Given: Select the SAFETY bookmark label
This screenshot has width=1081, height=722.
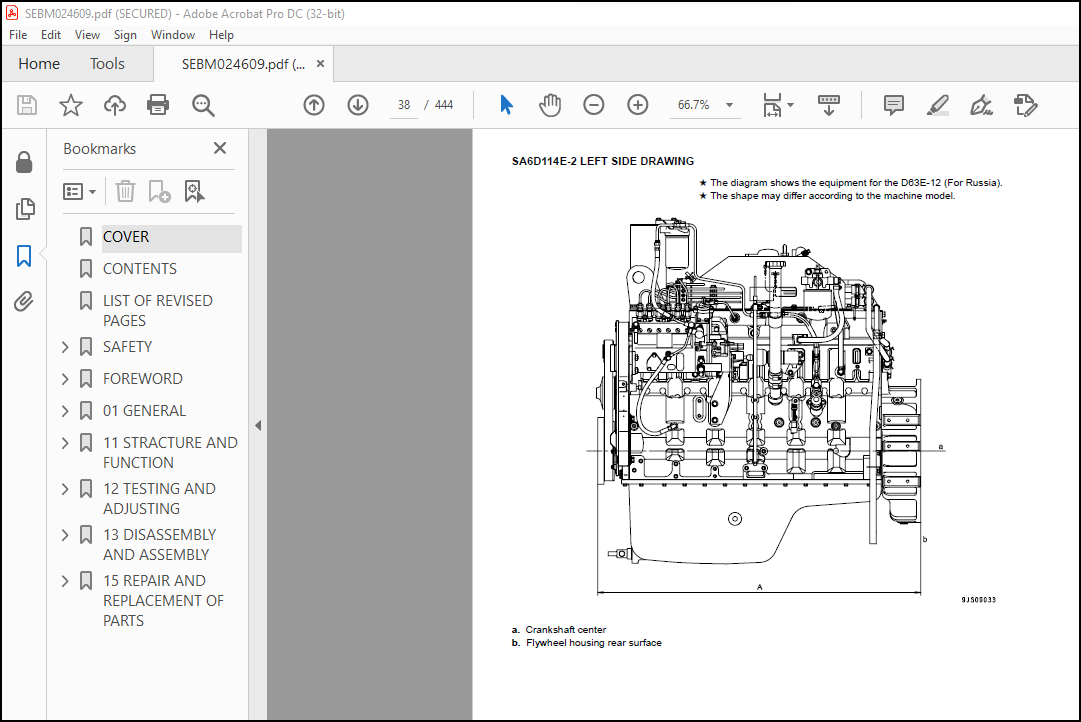Looking at the screenshot, I should coord(128,347).
